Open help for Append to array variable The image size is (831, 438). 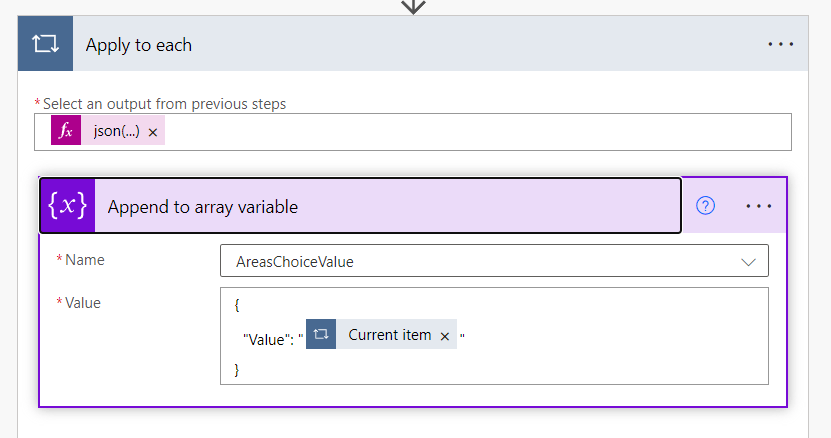click(x=706, y=206)
